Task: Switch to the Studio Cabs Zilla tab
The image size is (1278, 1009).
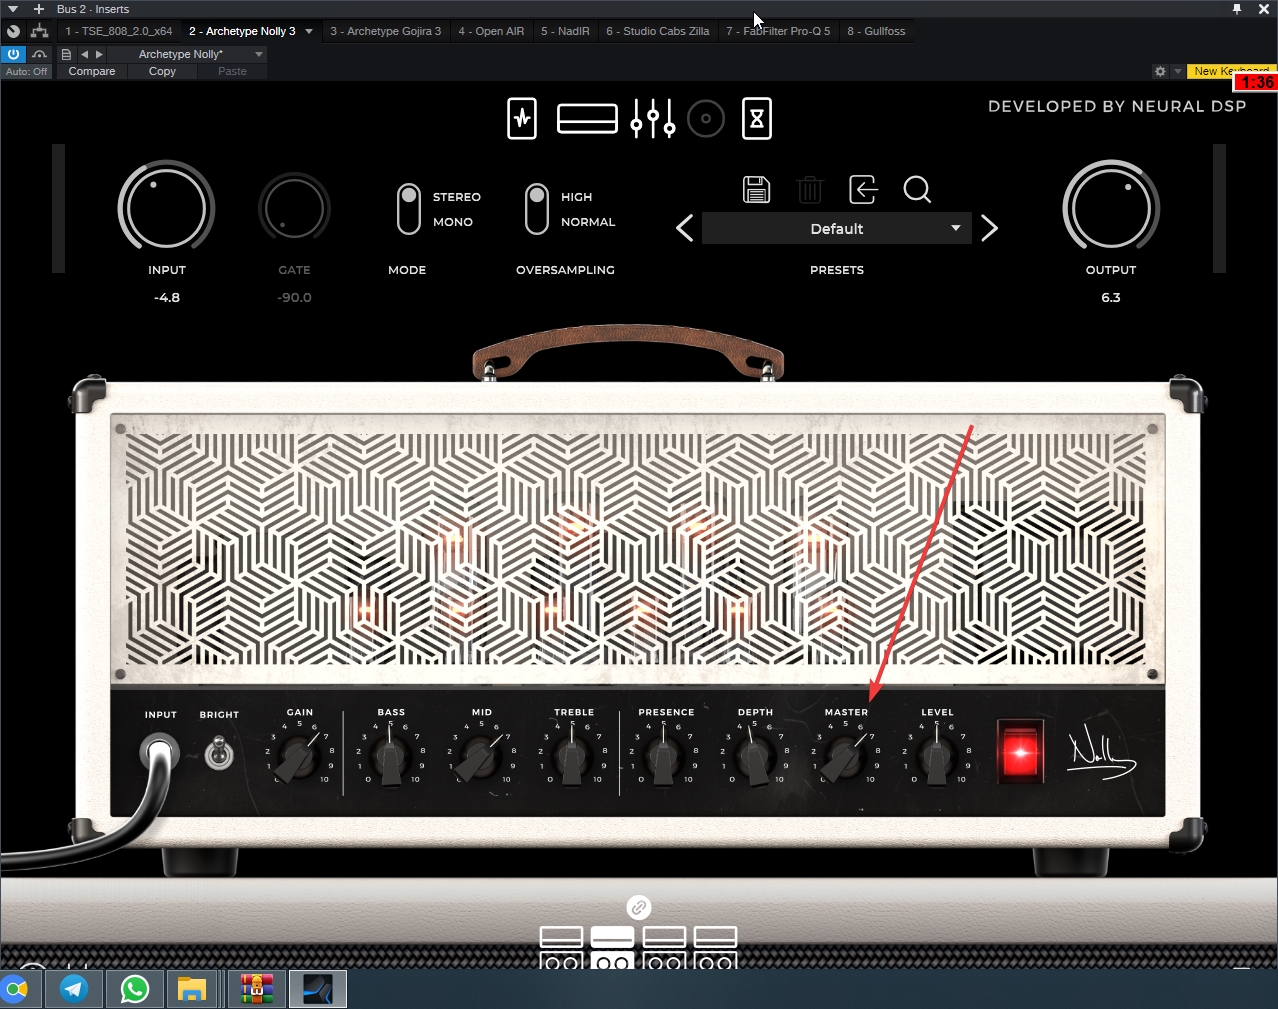Action: tap(658, 31)
